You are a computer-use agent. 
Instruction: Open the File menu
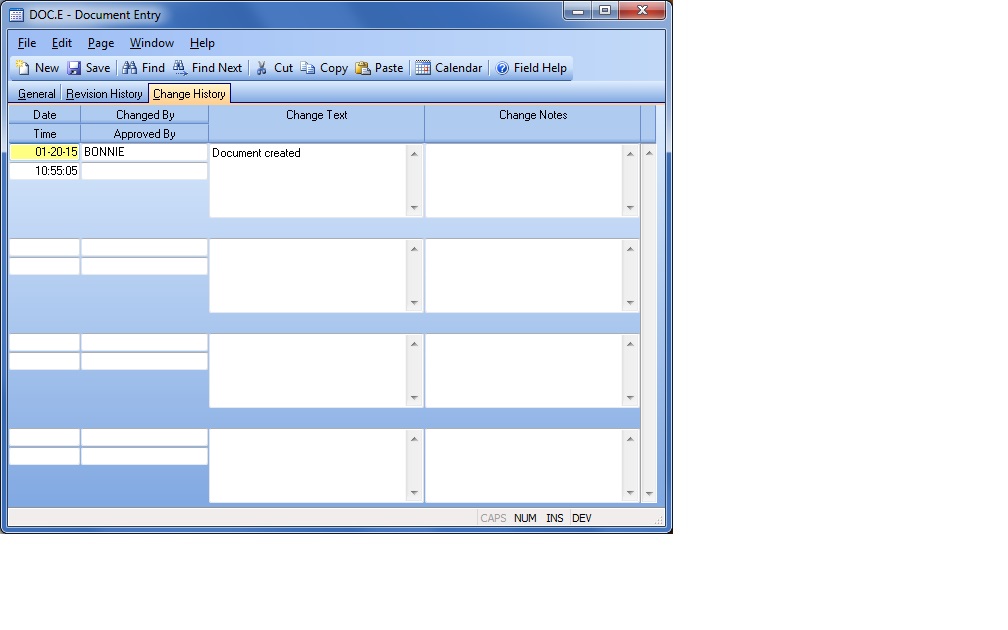coord(27,43)
